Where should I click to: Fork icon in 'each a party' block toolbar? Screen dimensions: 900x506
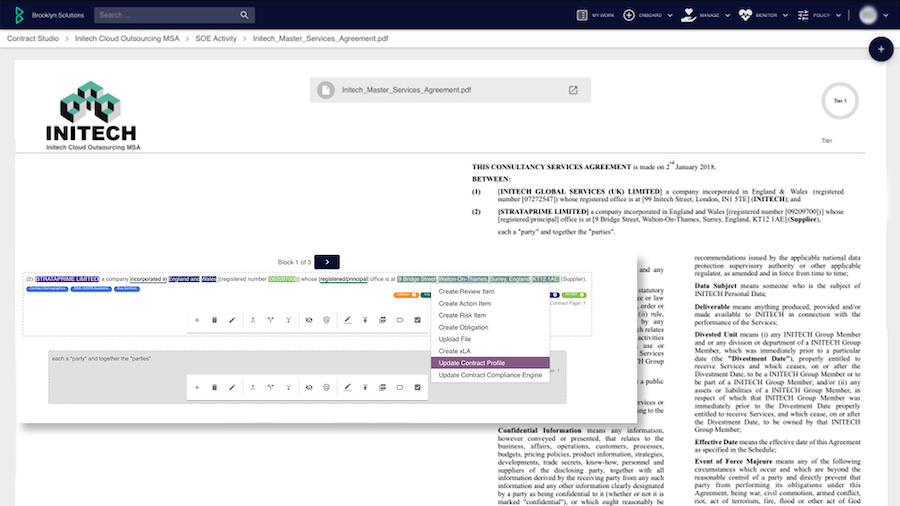[x=288, y=387]
